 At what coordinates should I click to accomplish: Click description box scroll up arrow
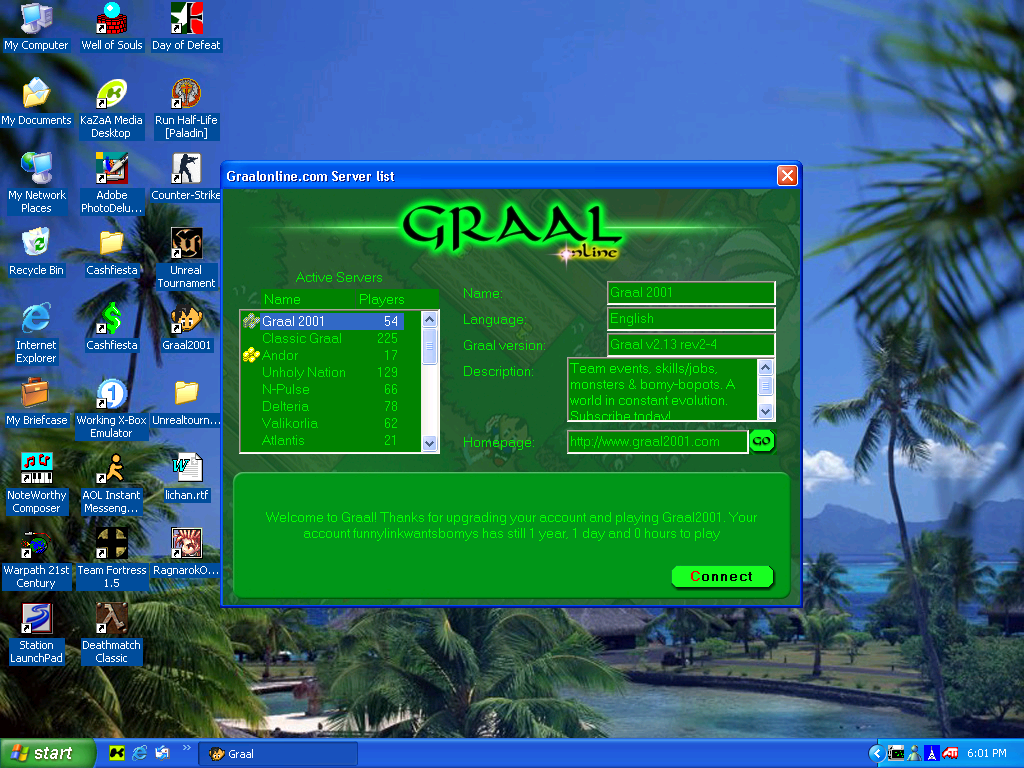(765, 367)
